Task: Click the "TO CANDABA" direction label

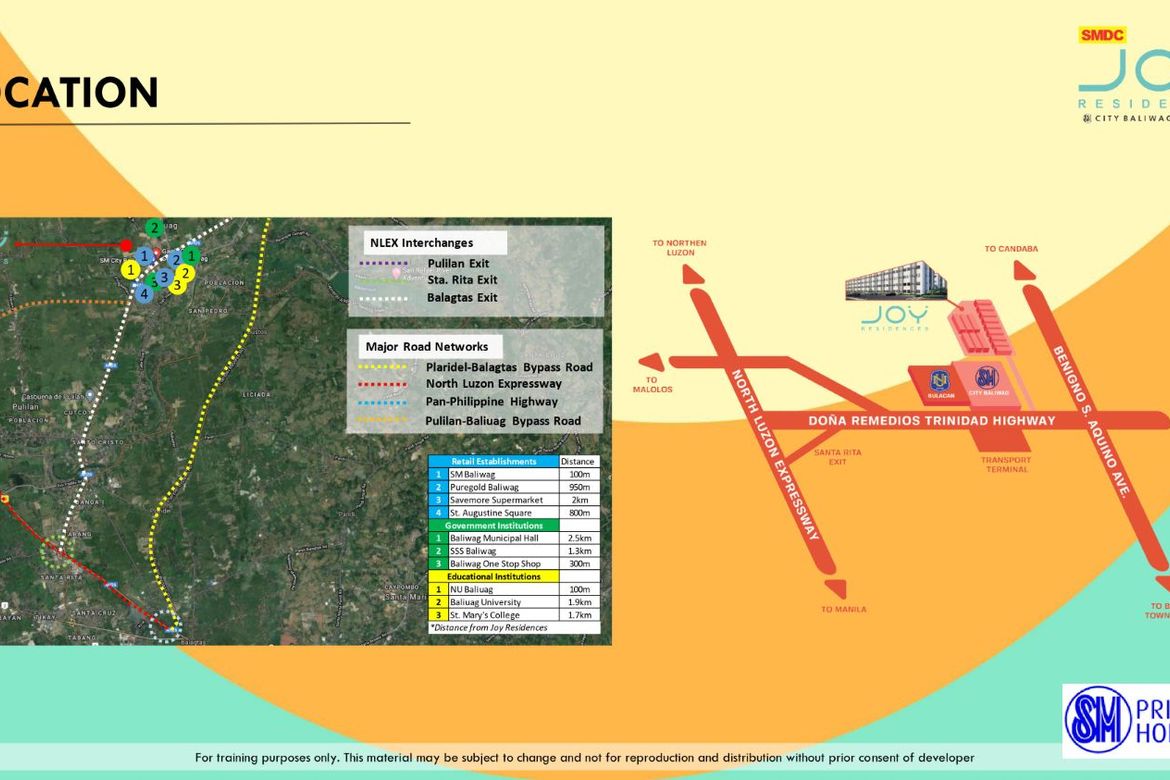Action: (x=1011, y=249)
